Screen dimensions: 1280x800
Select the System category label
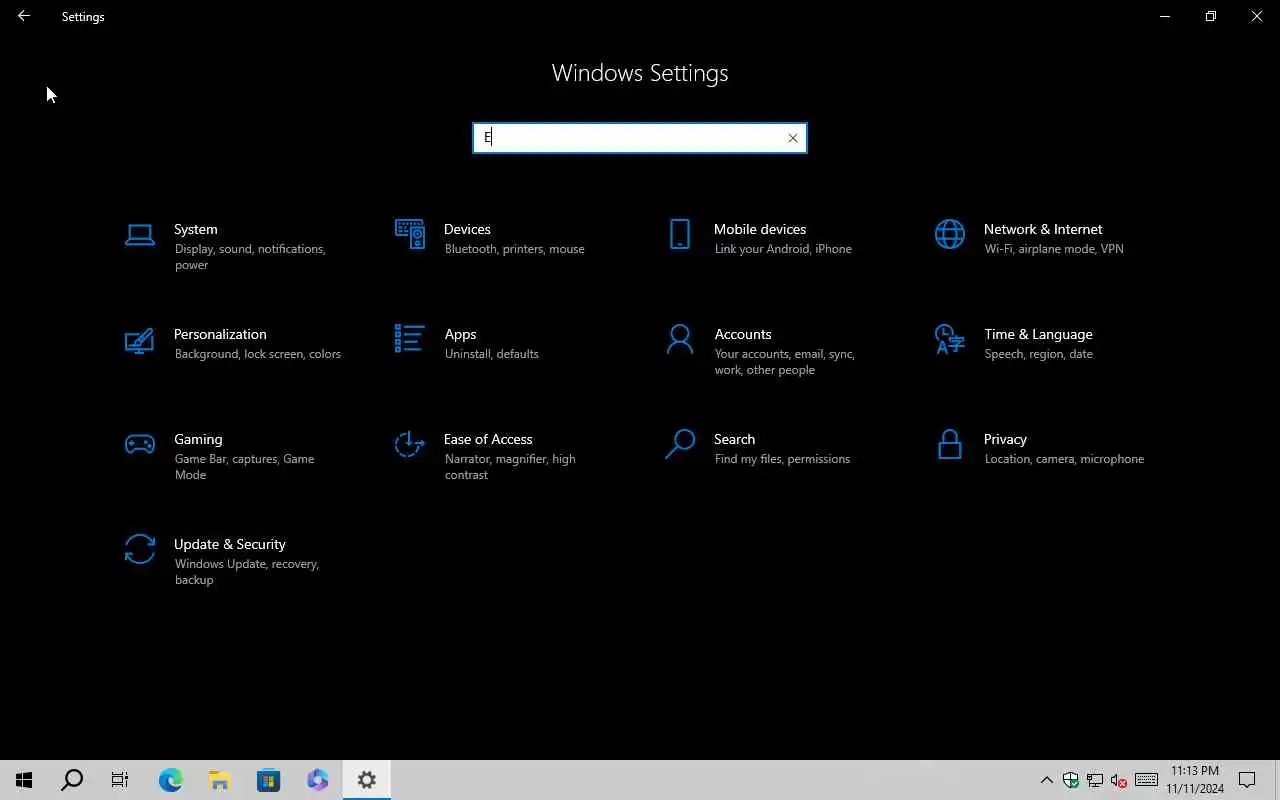[196, 229]
